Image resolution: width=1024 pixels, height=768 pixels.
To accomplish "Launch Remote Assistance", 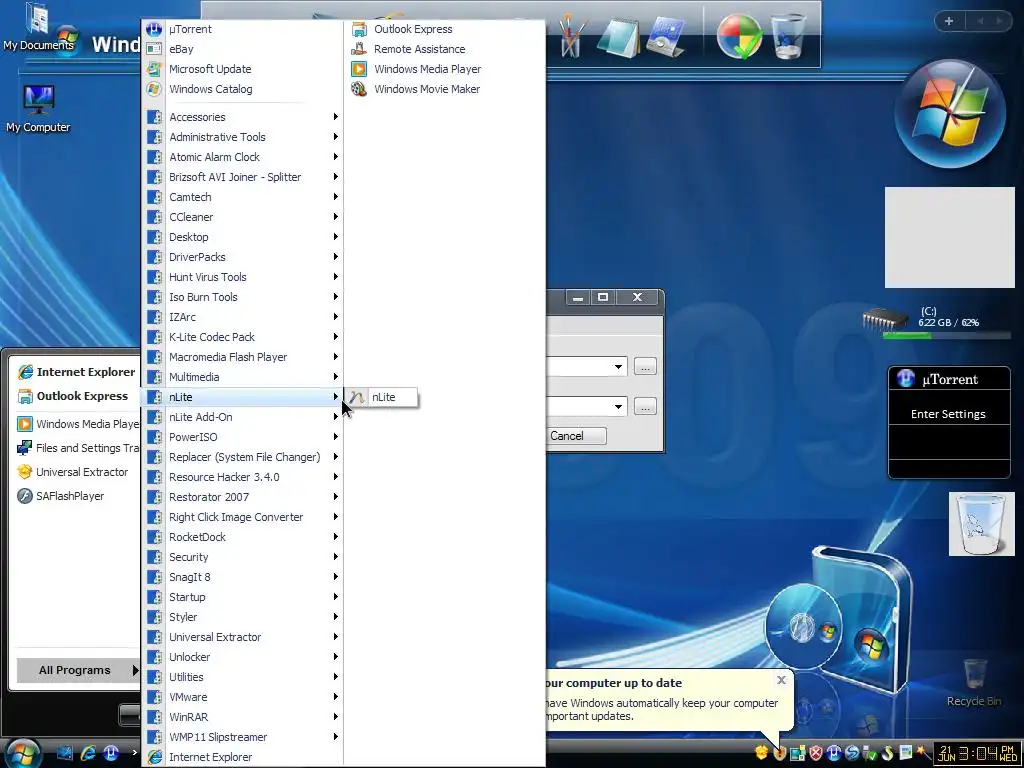I will click(x=444, y=49).
